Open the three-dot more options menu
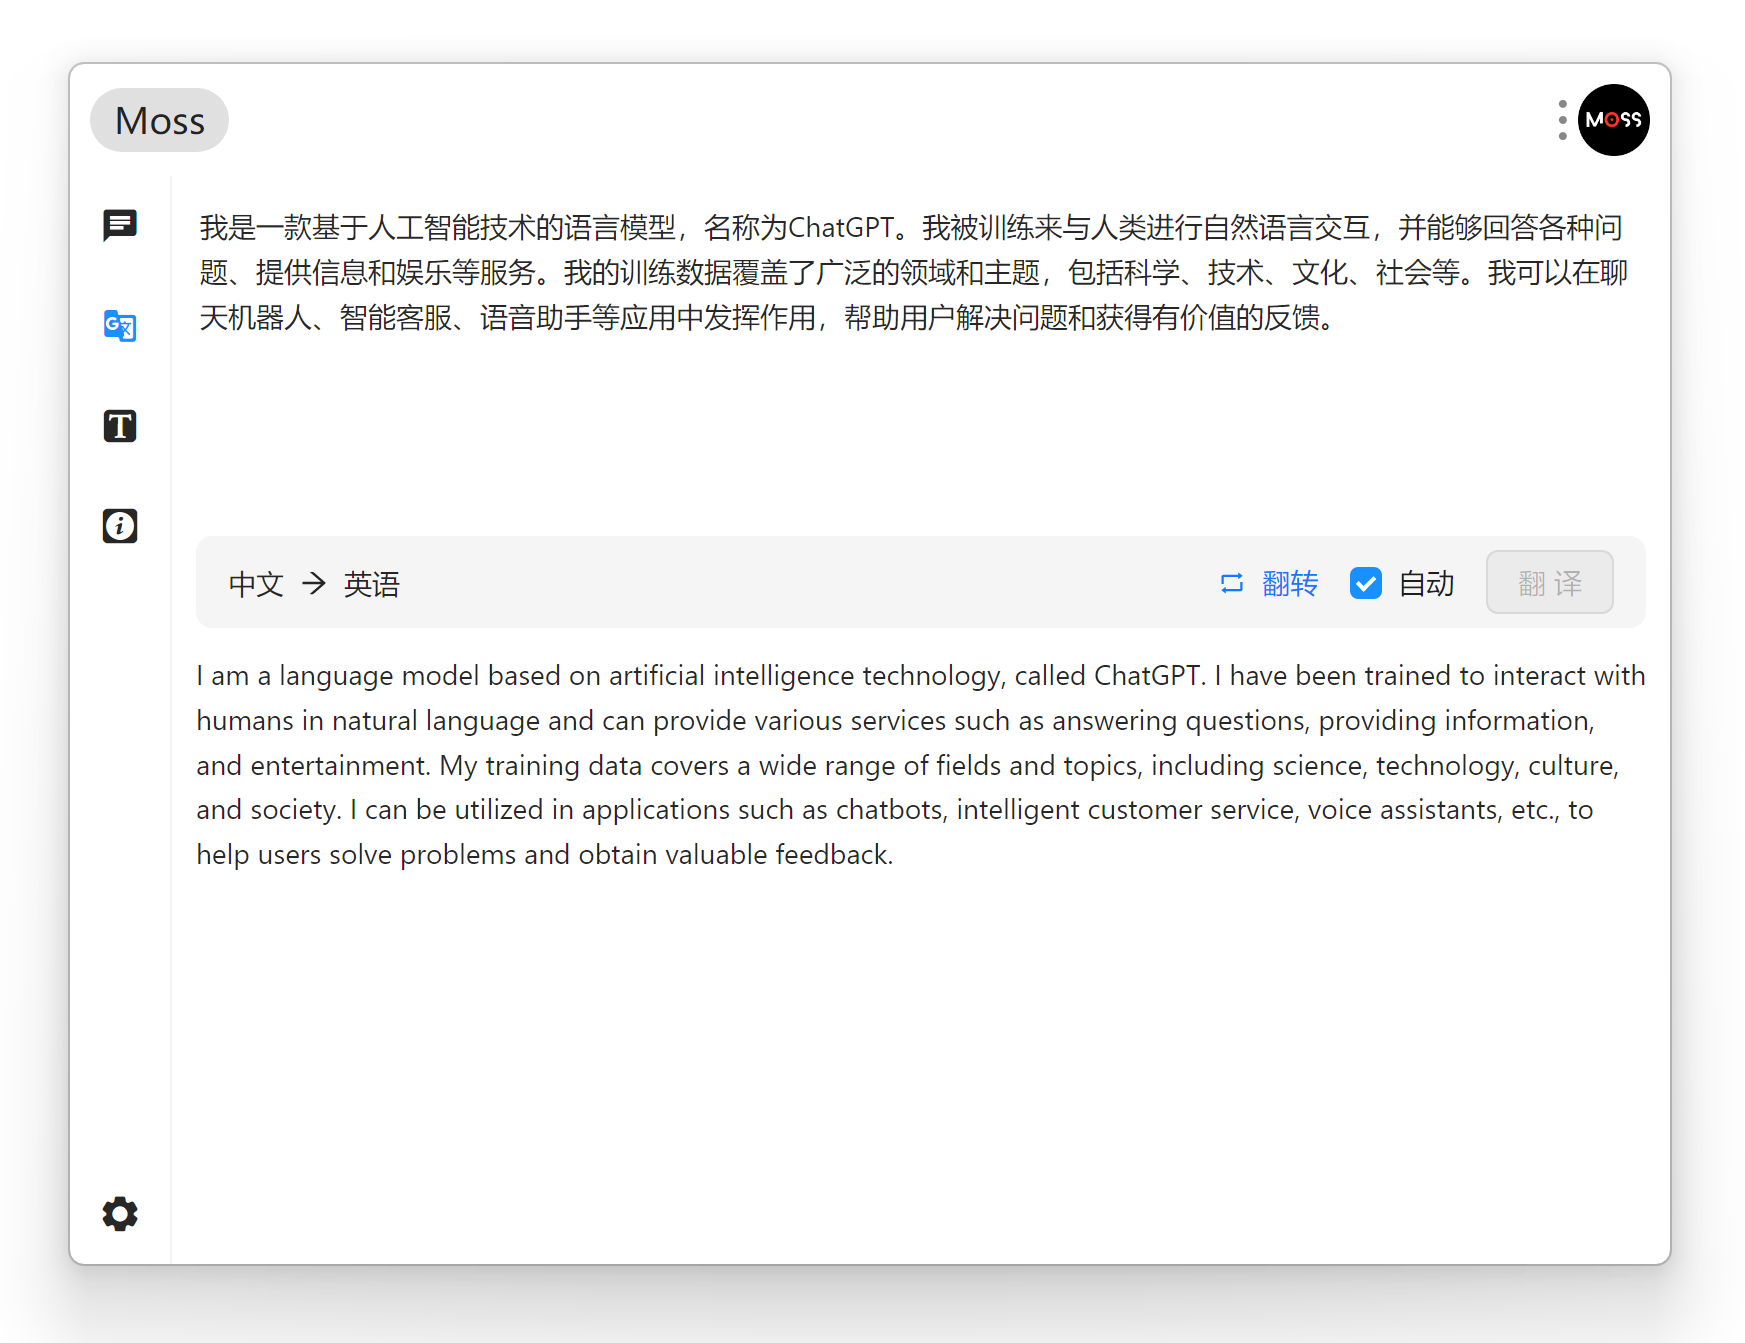Screen dimensions: 1745x1343 (1562, 120)
